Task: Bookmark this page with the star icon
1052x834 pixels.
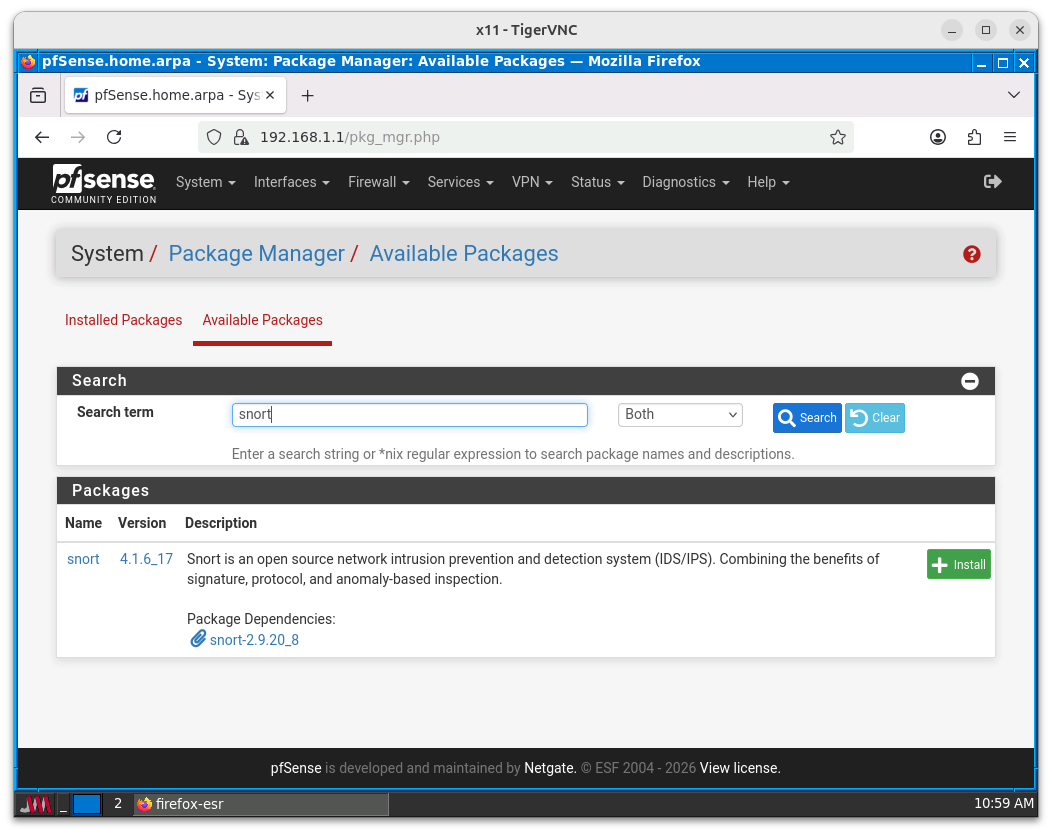Action: 837,137
